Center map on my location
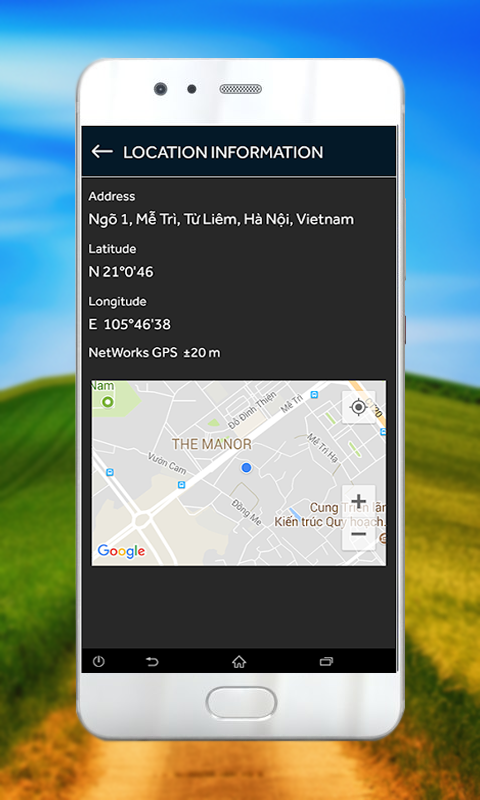Screen dimensions: 480x800 (x=359, y=407)
